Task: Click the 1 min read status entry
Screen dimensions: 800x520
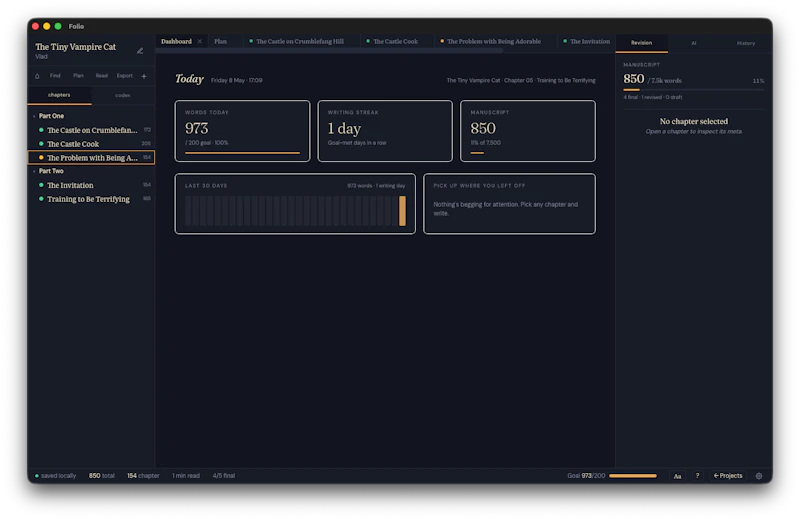Action: click(186, 476)
